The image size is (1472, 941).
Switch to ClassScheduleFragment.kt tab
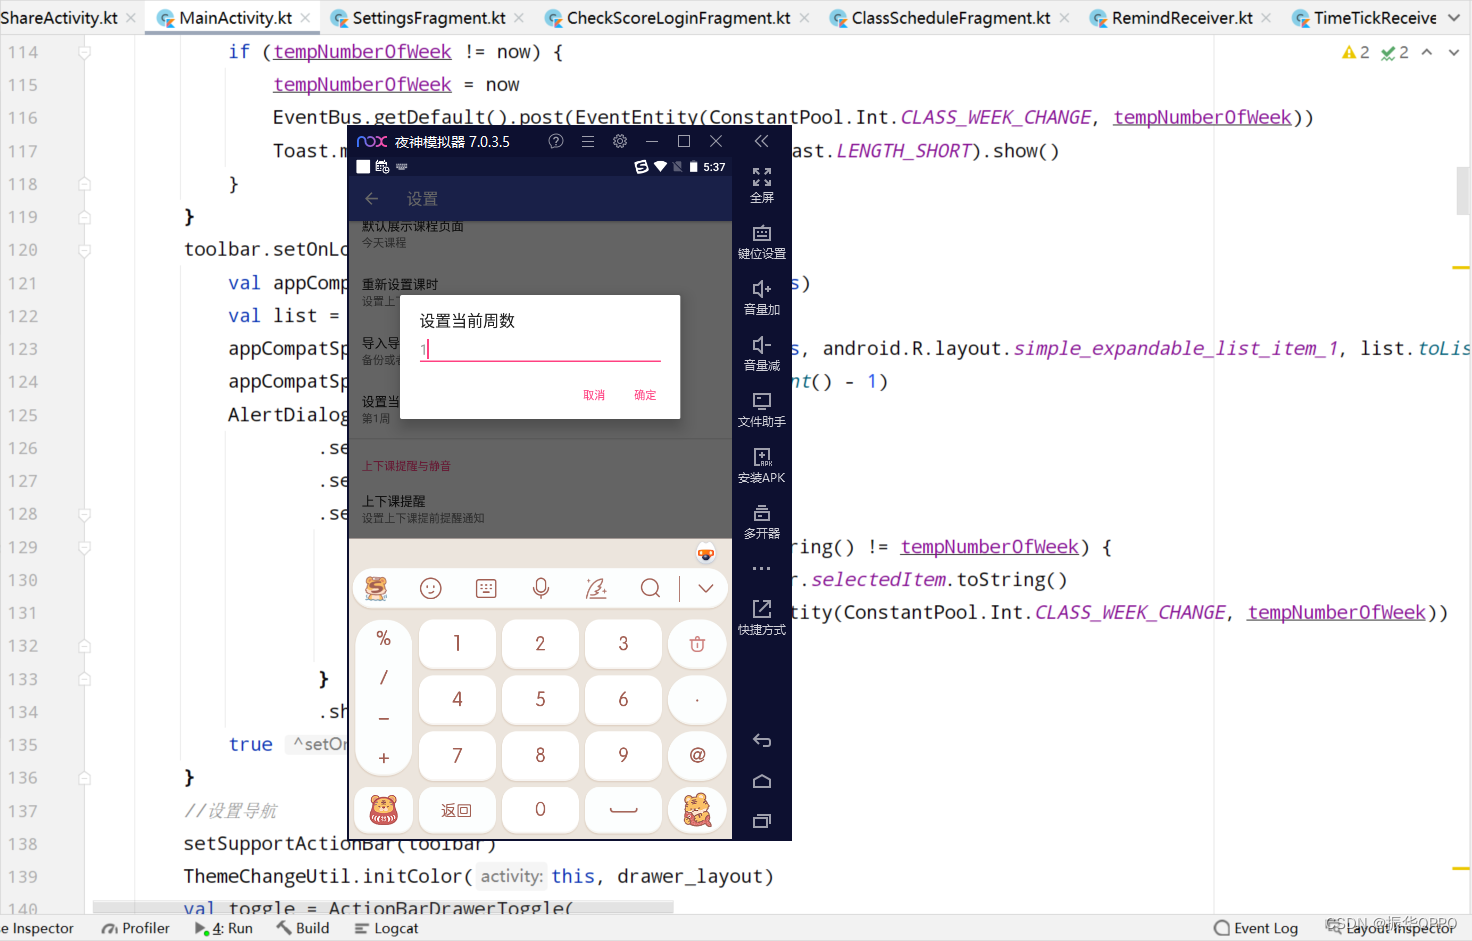click(x=951, y=18)
